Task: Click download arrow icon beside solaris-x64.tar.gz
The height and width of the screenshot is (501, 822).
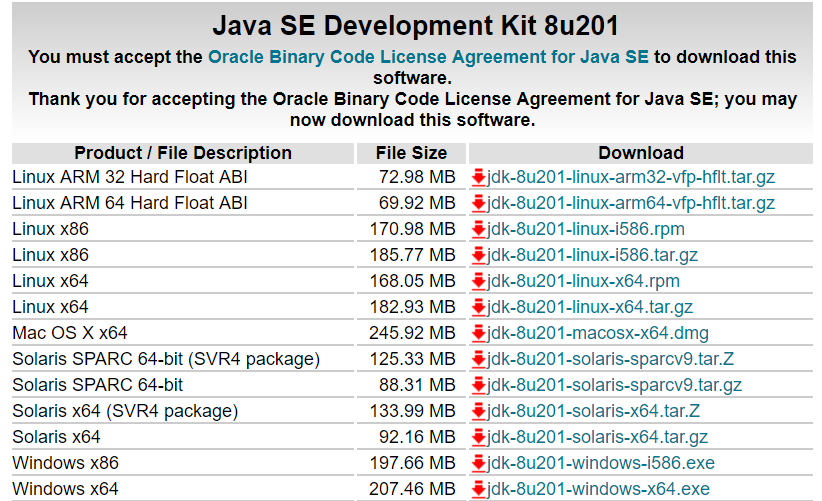Action: 478,437
